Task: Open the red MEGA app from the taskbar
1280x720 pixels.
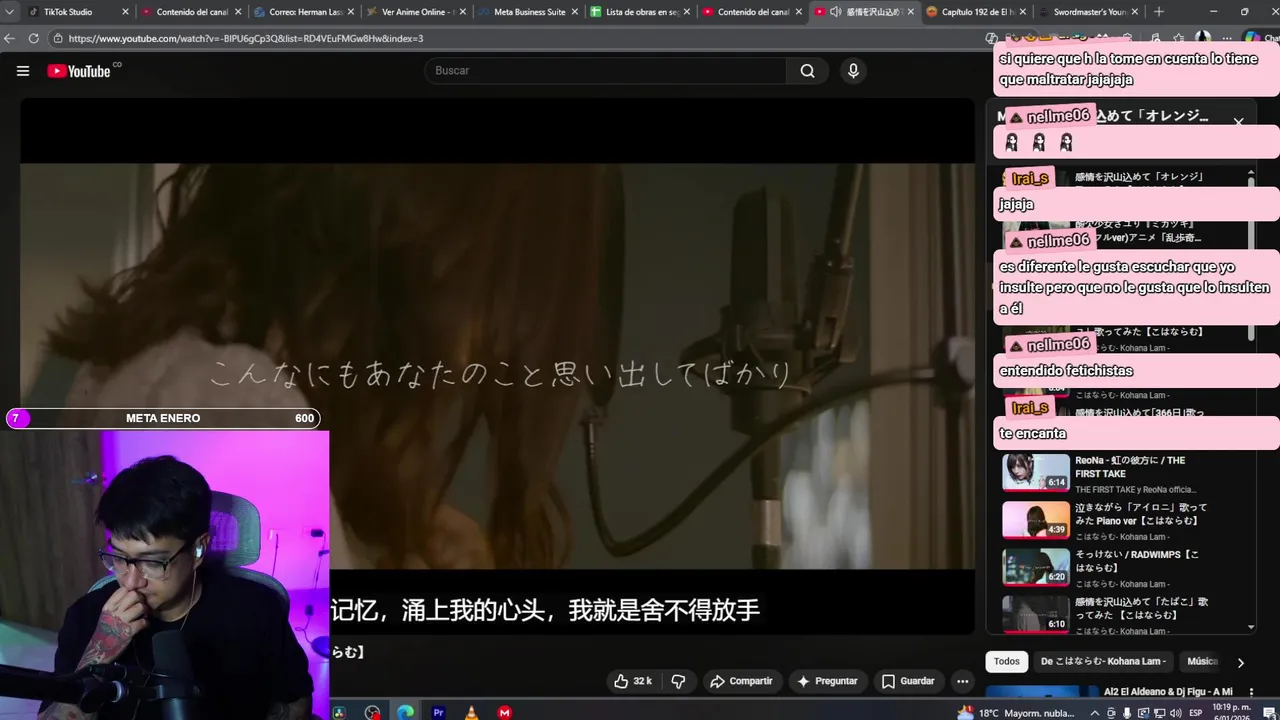Action: [504, 712]
